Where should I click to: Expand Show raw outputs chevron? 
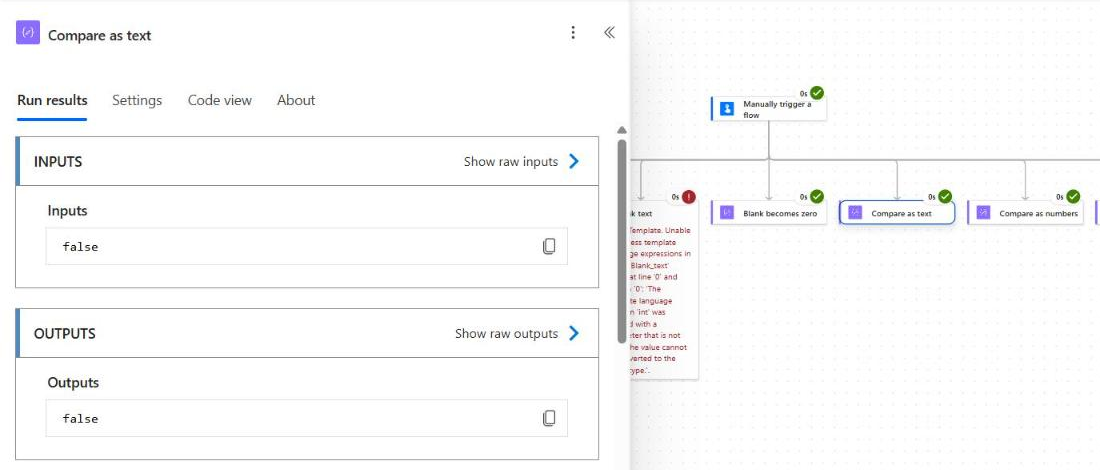pos(574,333)
